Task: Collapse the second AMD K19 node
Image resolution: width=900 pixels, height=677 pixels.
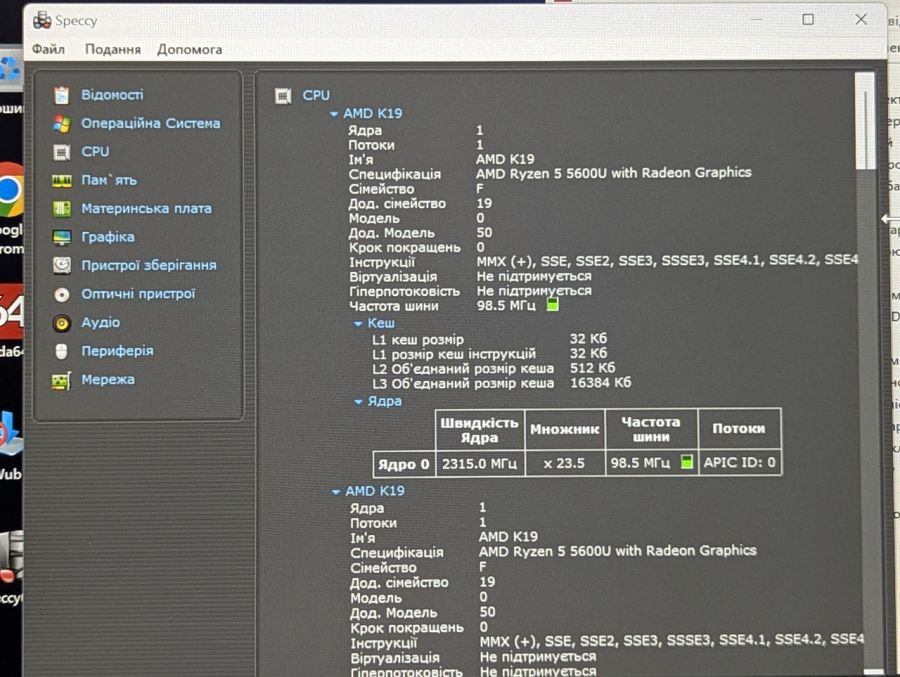Action: tap(336, 492)
